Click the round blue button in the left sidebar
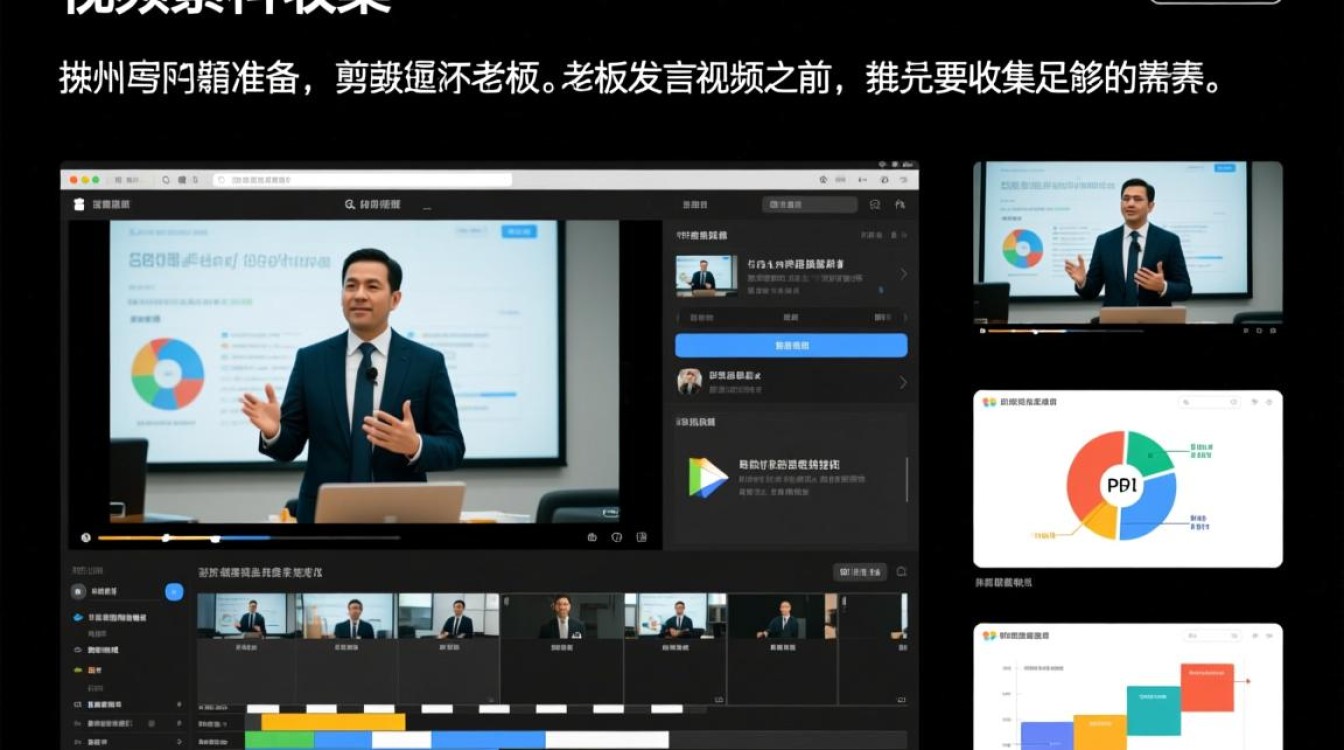Viewport: 1344px width, 750px height. tap(174, 592)
